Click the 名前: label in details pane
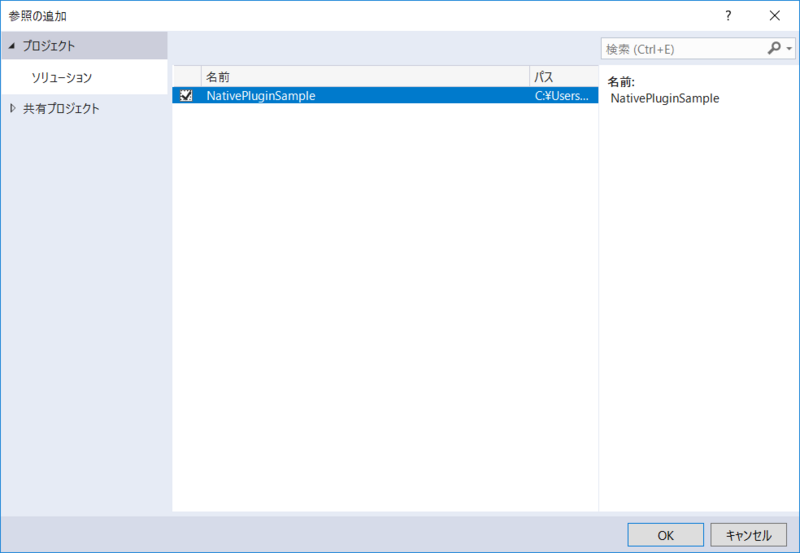This screenshot has height=553, width=800. pyautogui.click(x=621, y=82)
